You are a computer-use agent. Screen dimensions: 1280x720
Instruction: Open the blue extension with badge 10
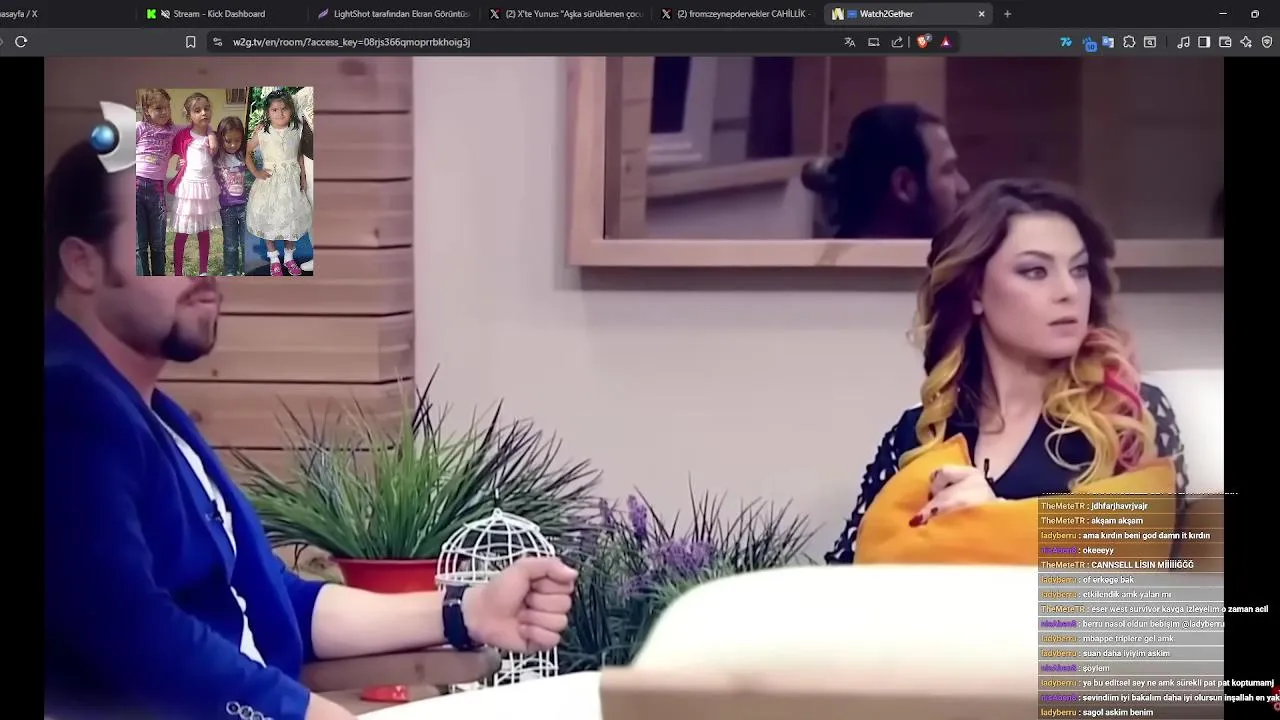(x=1088, y=43)
